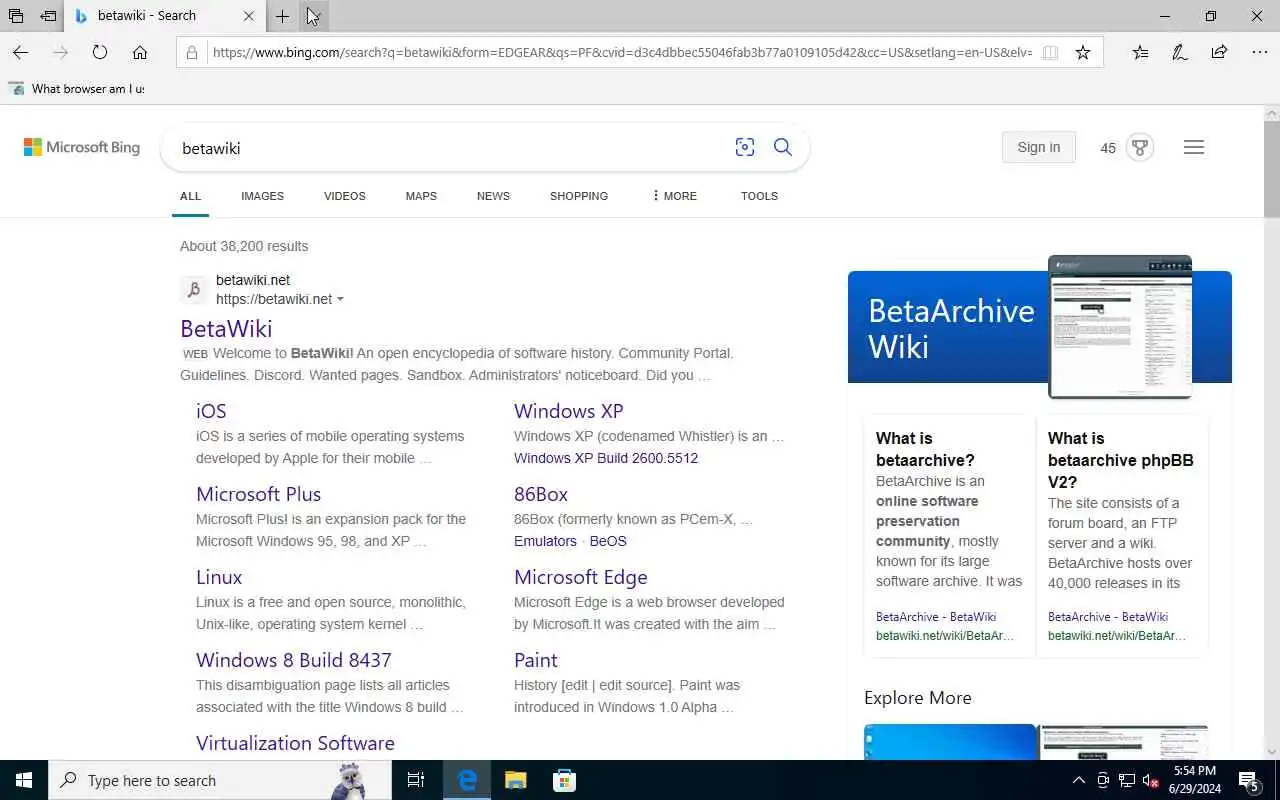
Task: Click the site lock security icon
Action: click(192, 52)
